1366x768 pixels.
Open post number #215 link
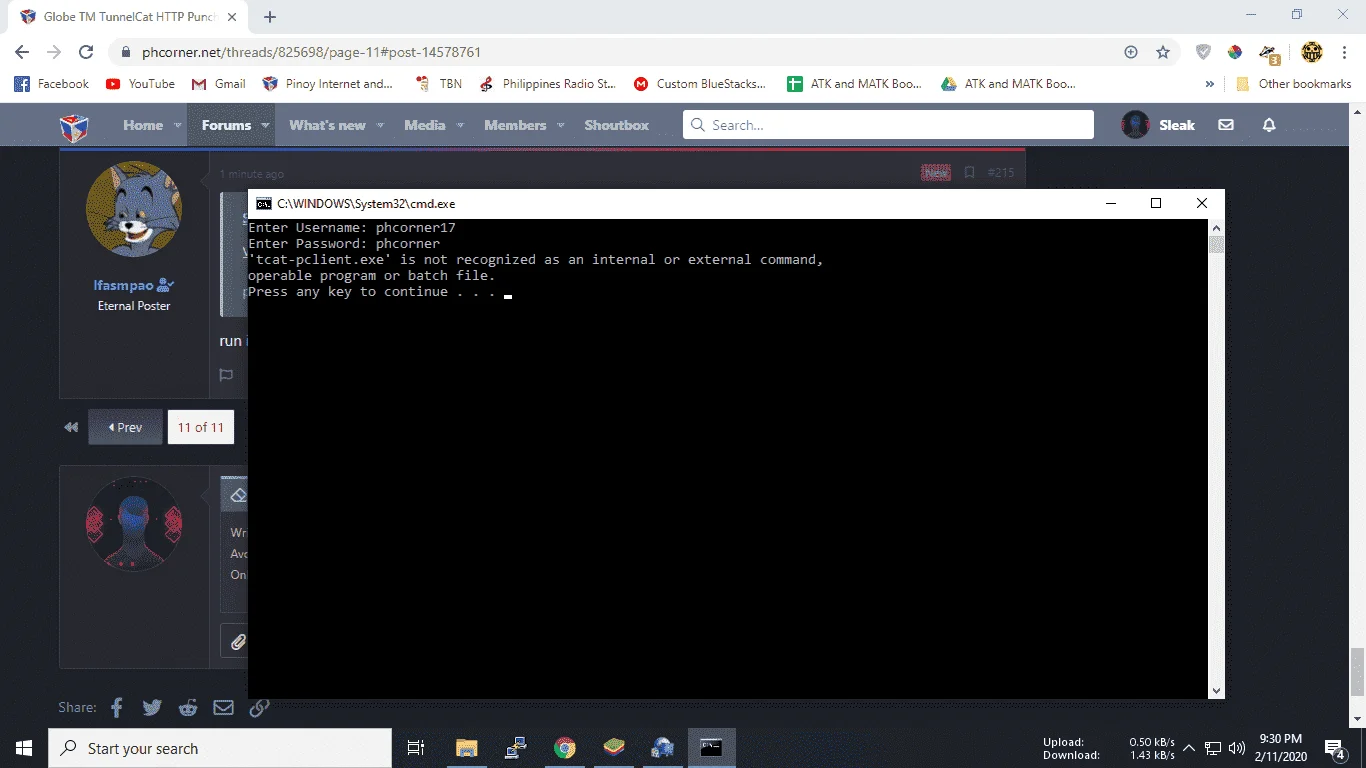pos(1001,173)
